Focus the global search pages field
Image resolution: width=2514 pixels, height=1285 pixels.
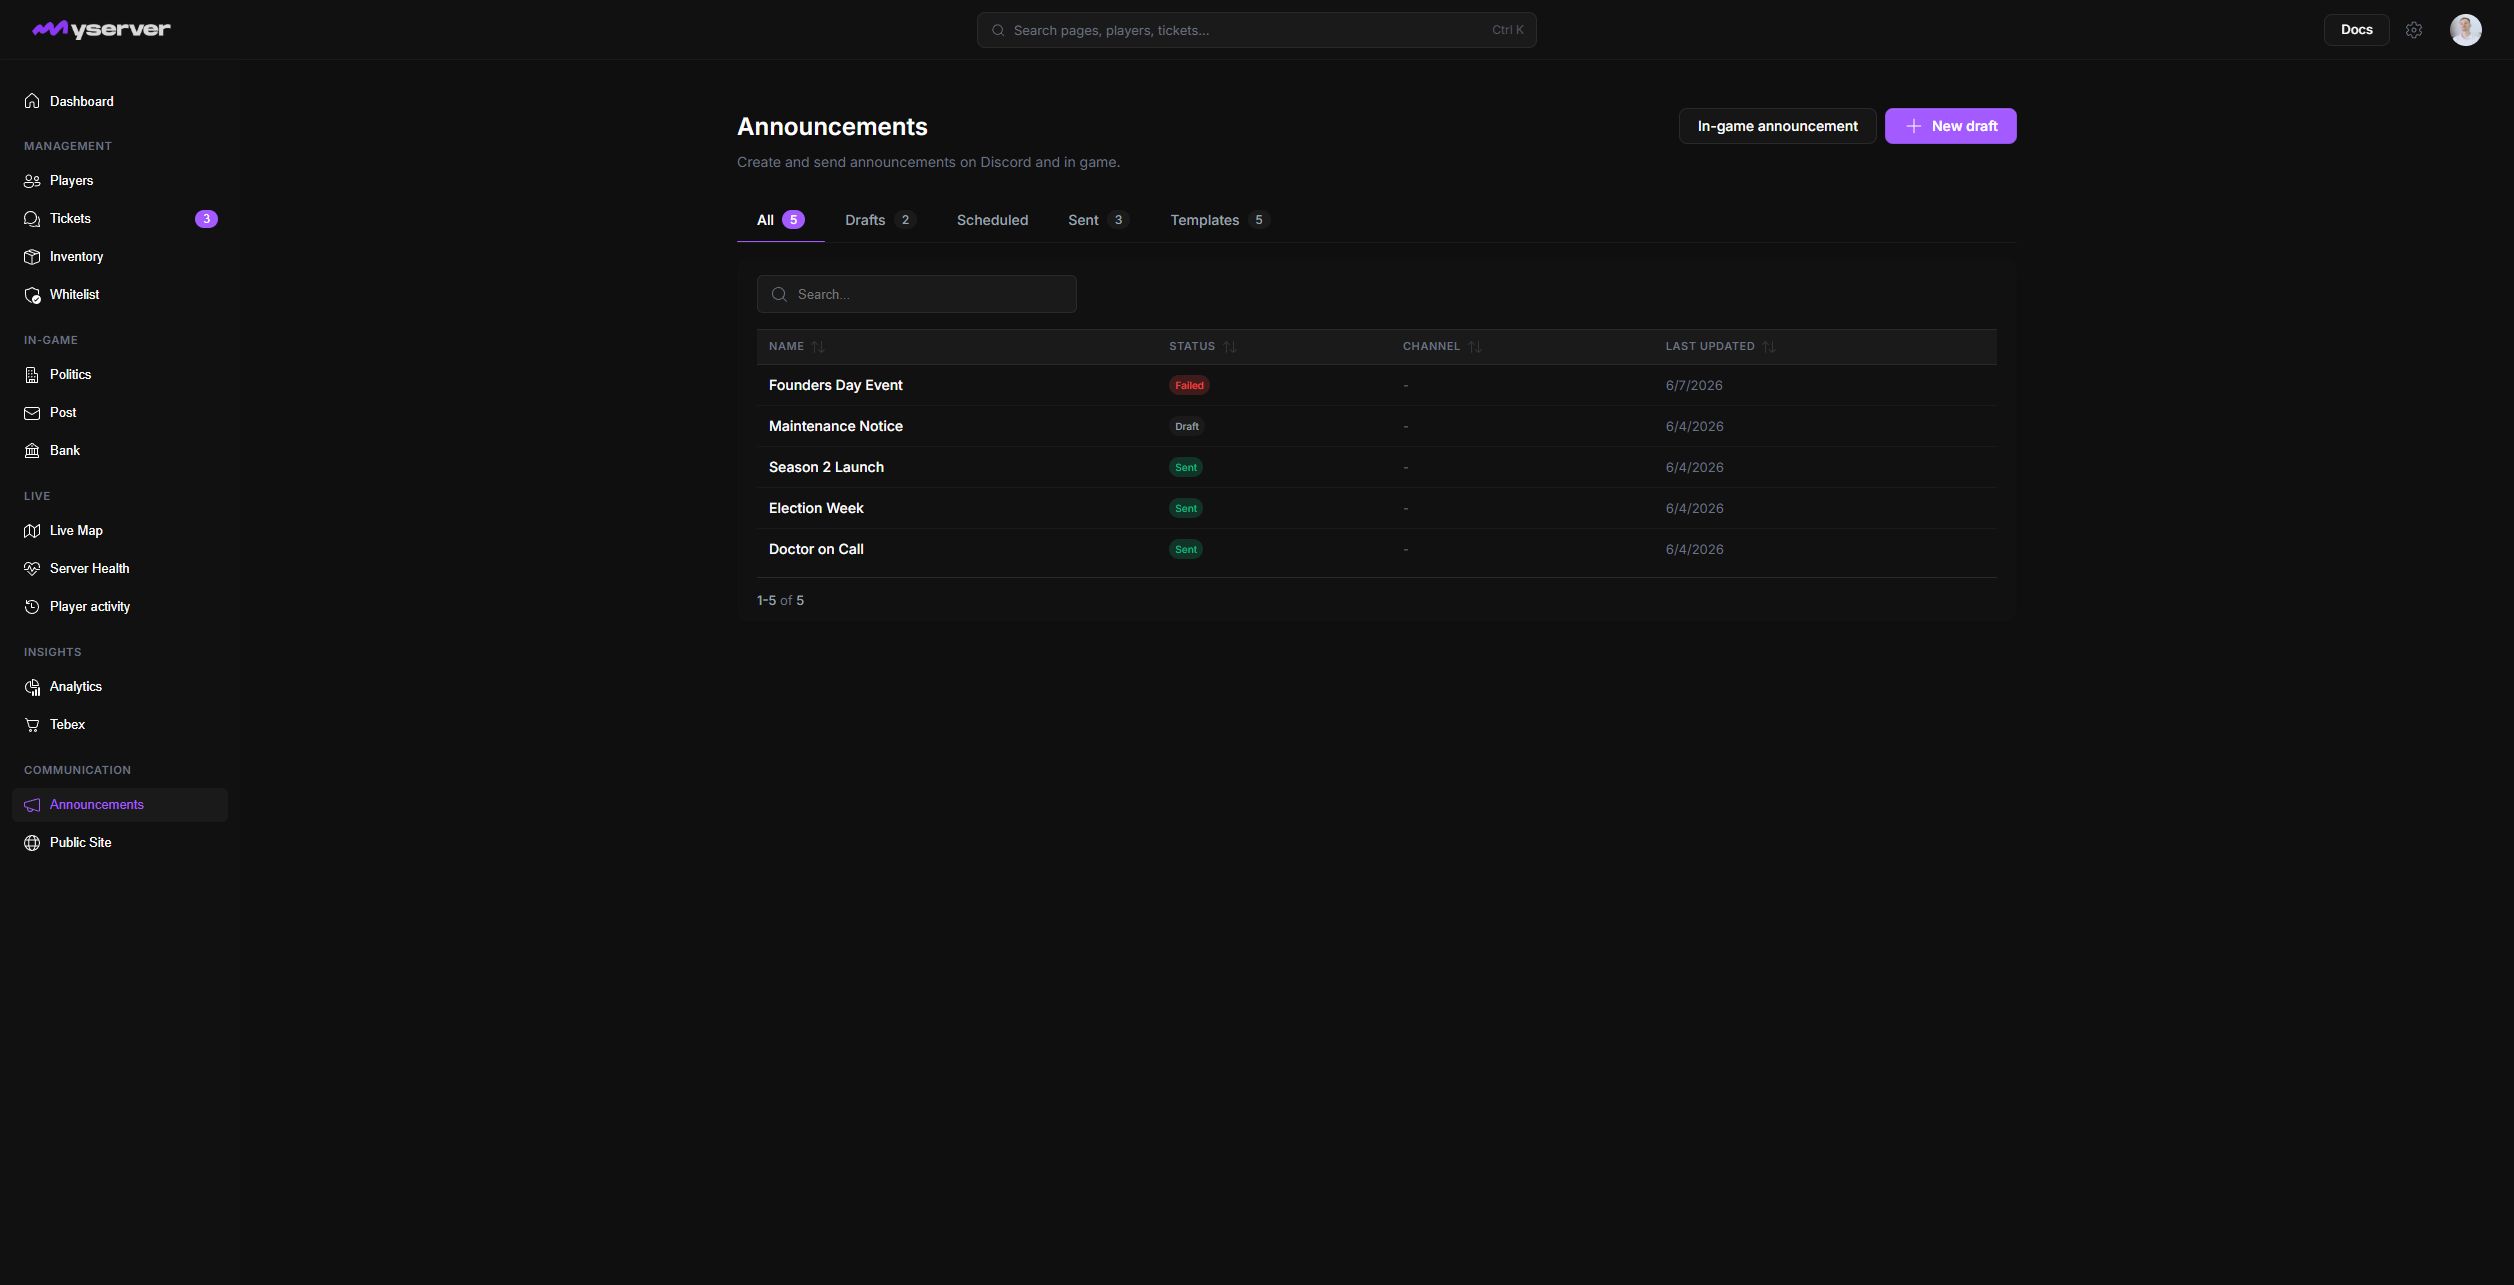point(1256,30)
